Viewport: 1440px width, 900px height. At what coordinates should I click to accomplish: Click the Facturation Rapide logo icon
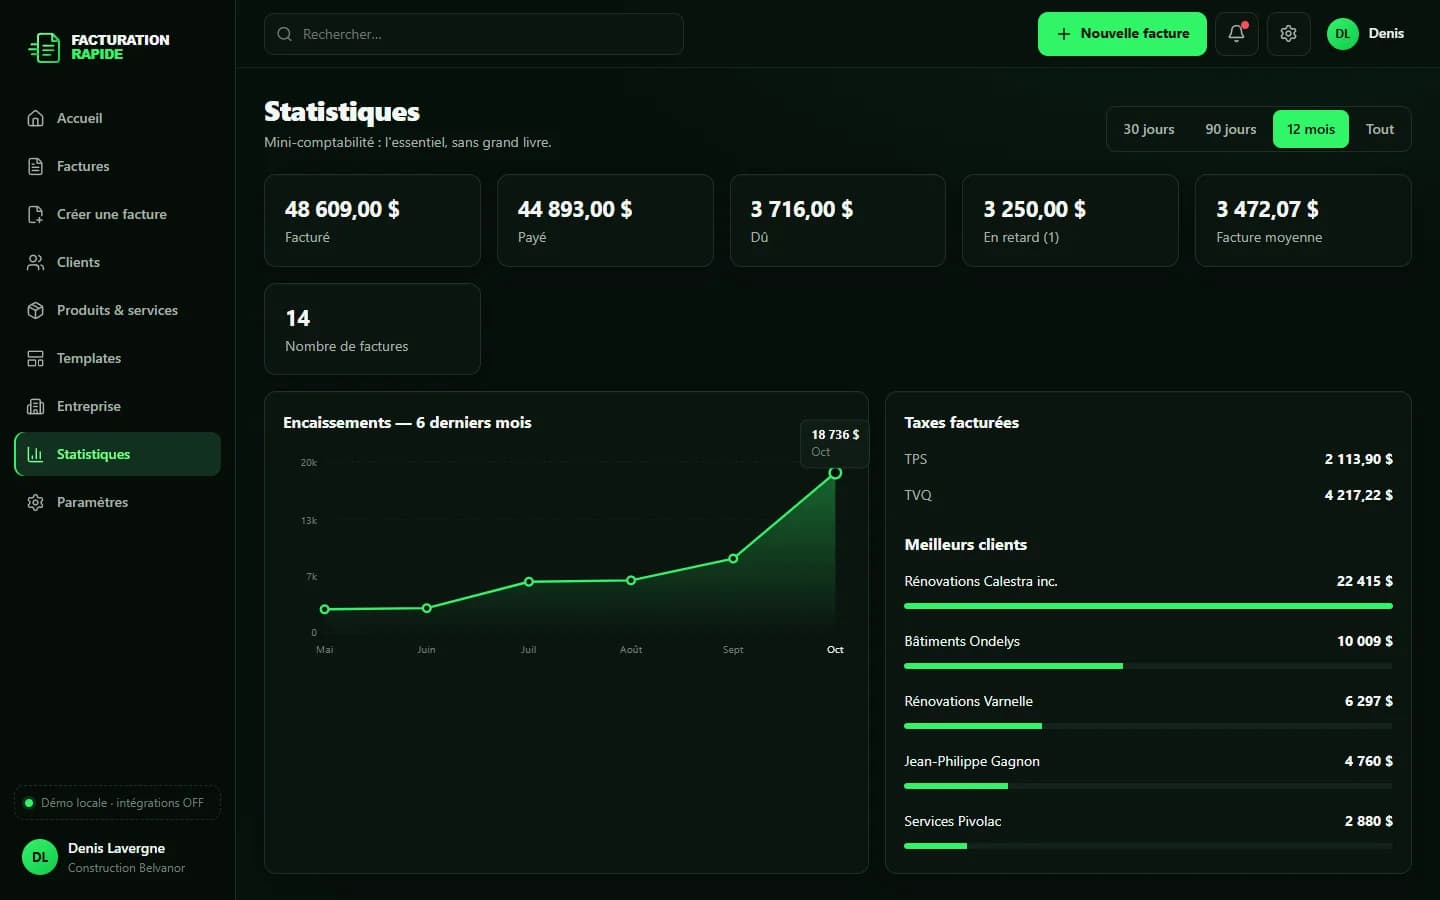[44, 47]
